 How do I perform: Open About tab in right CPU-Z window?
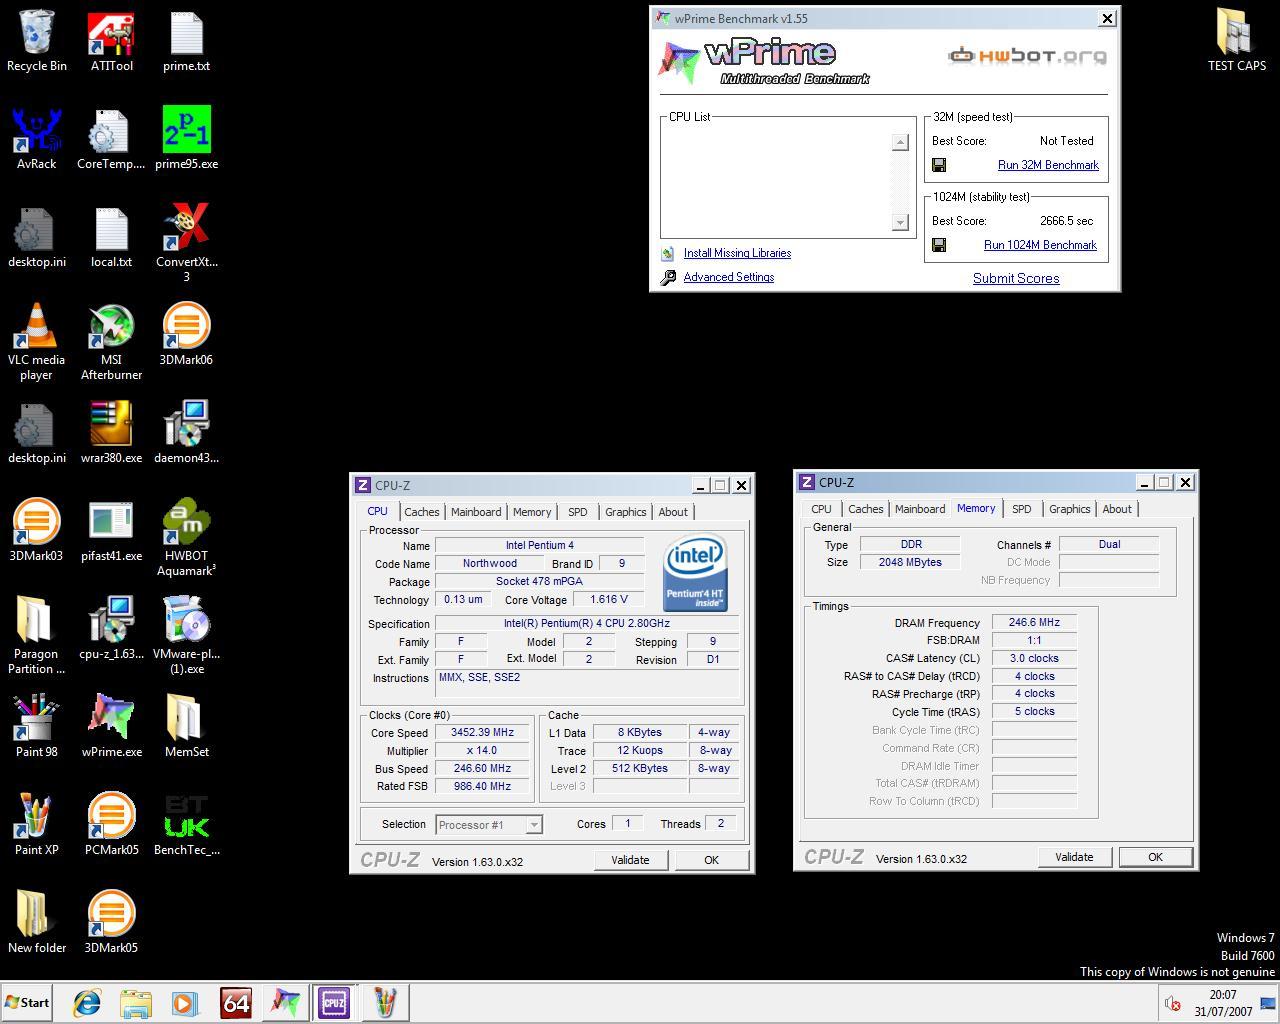point(1117,509)
